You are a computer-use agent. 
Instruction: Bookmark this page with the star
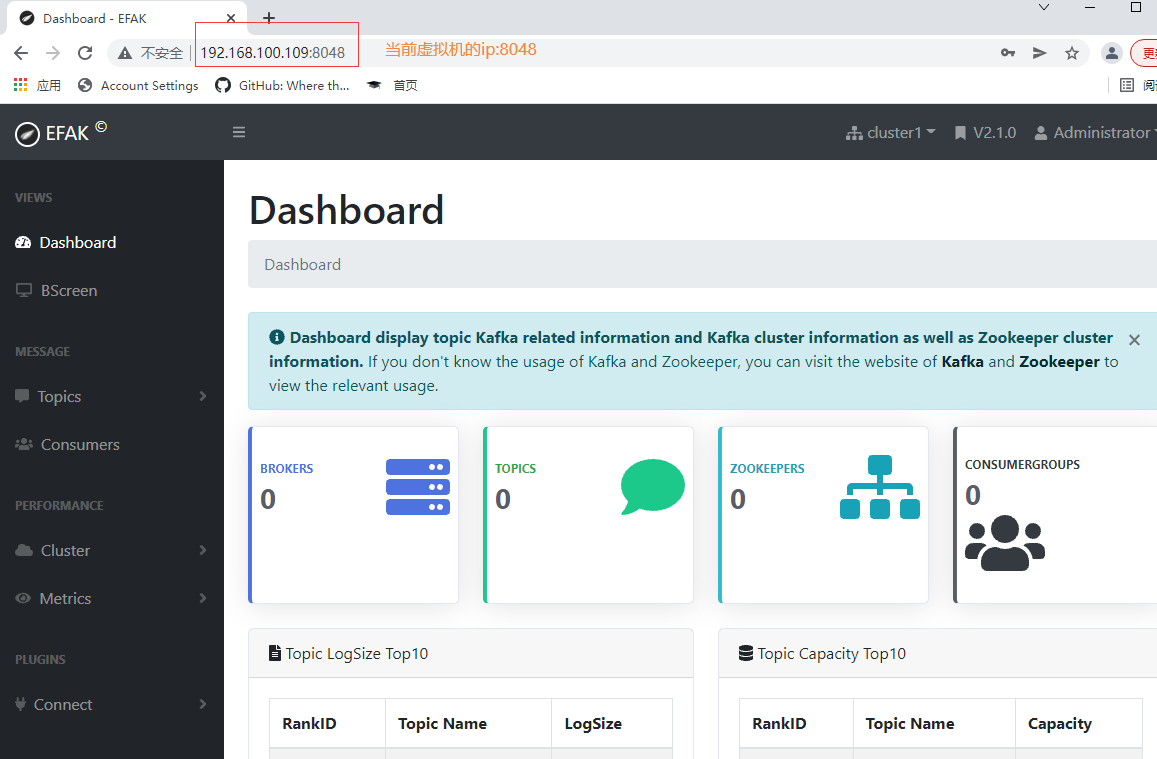(x=1072, y=52)
